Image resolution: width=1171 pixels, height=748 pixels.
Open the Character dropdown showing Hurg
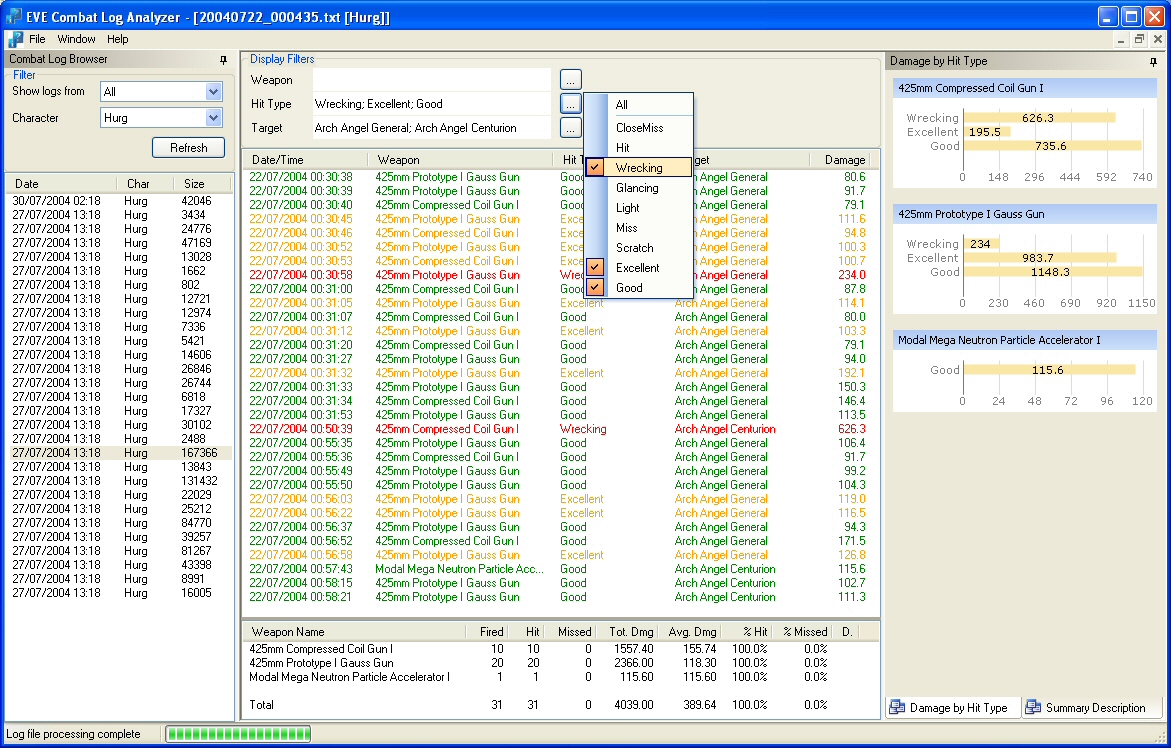click(214, 117)
